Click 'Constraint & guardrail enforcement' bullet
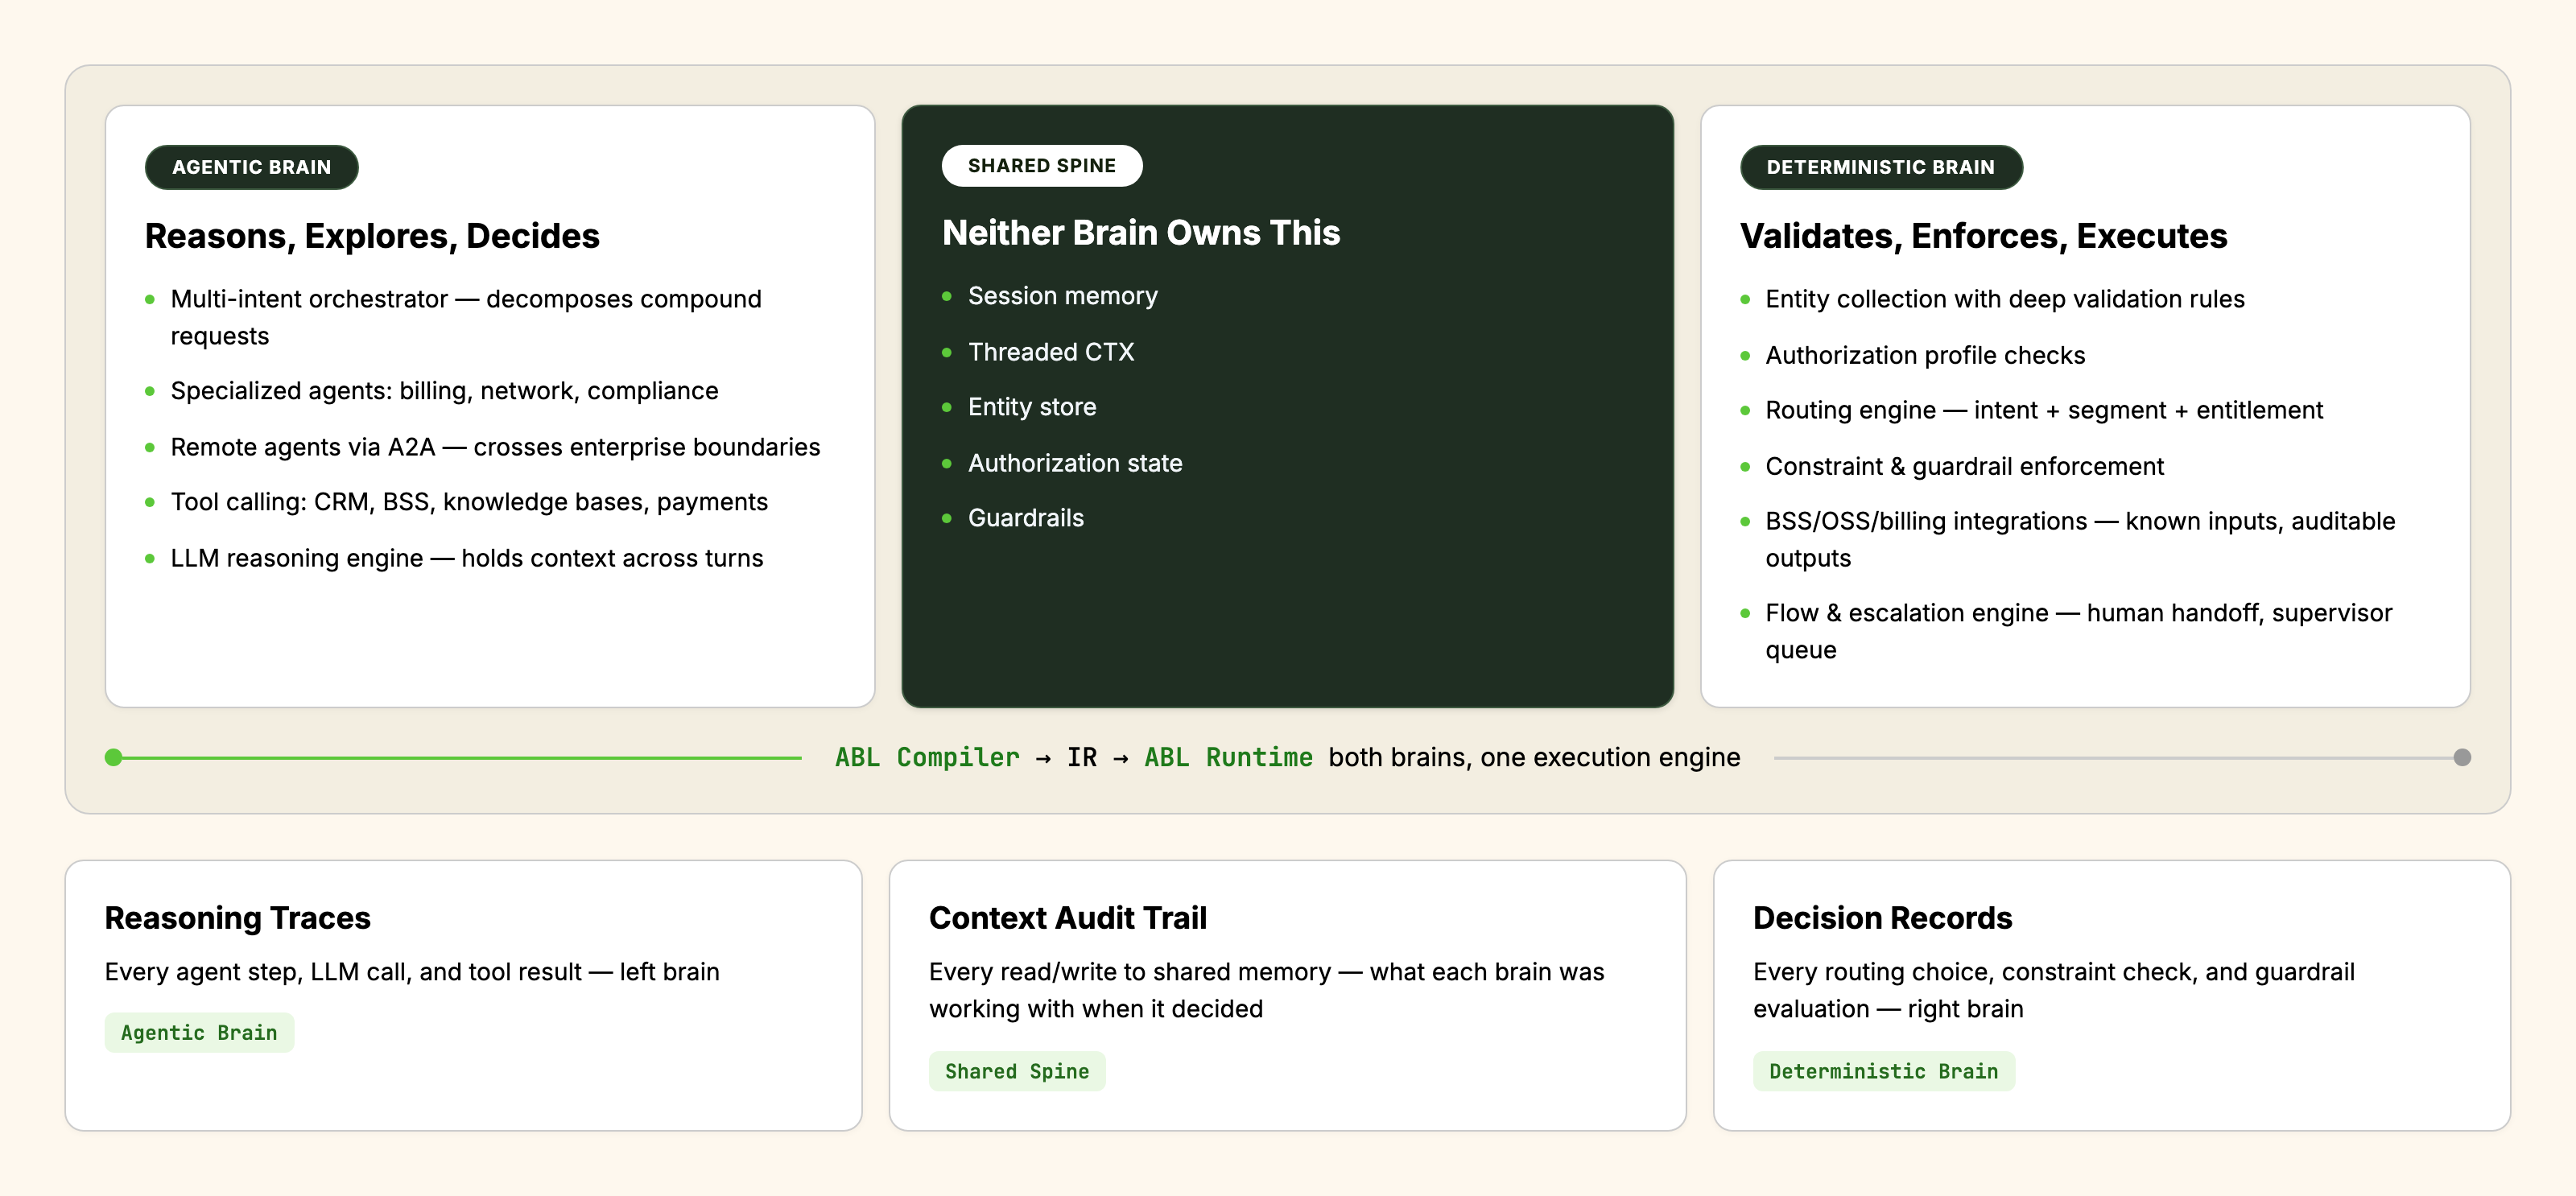2576x1196 pixels. coord(1964,466)
